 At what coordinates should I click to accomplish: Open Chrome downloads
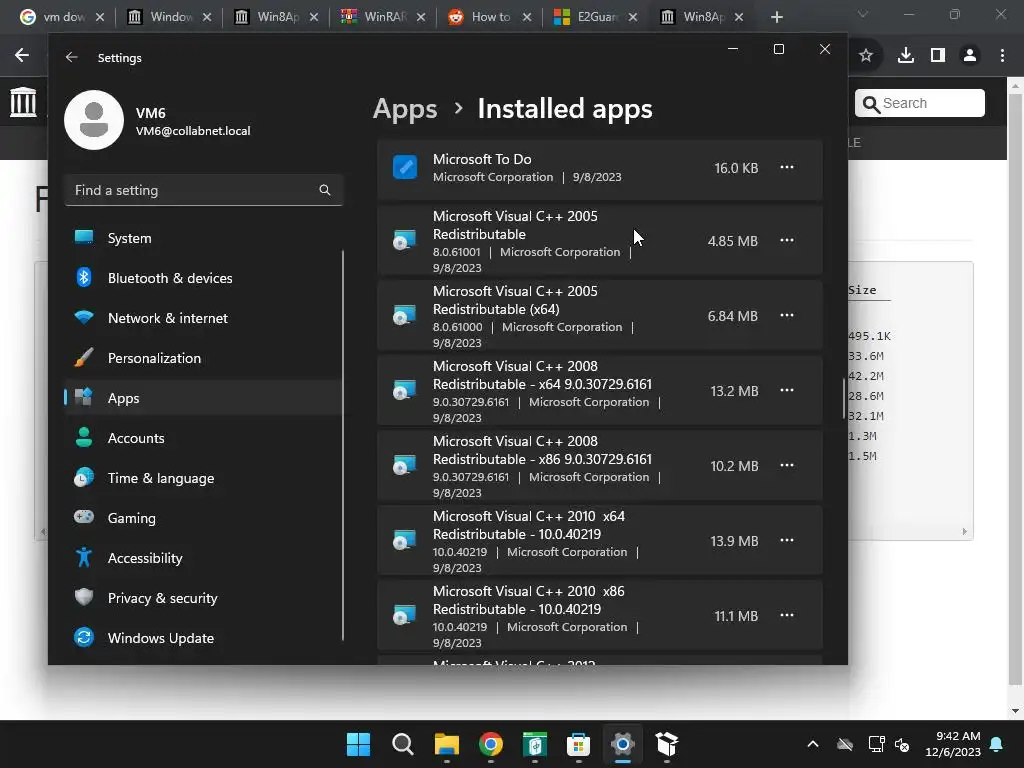tap(906, 56)
